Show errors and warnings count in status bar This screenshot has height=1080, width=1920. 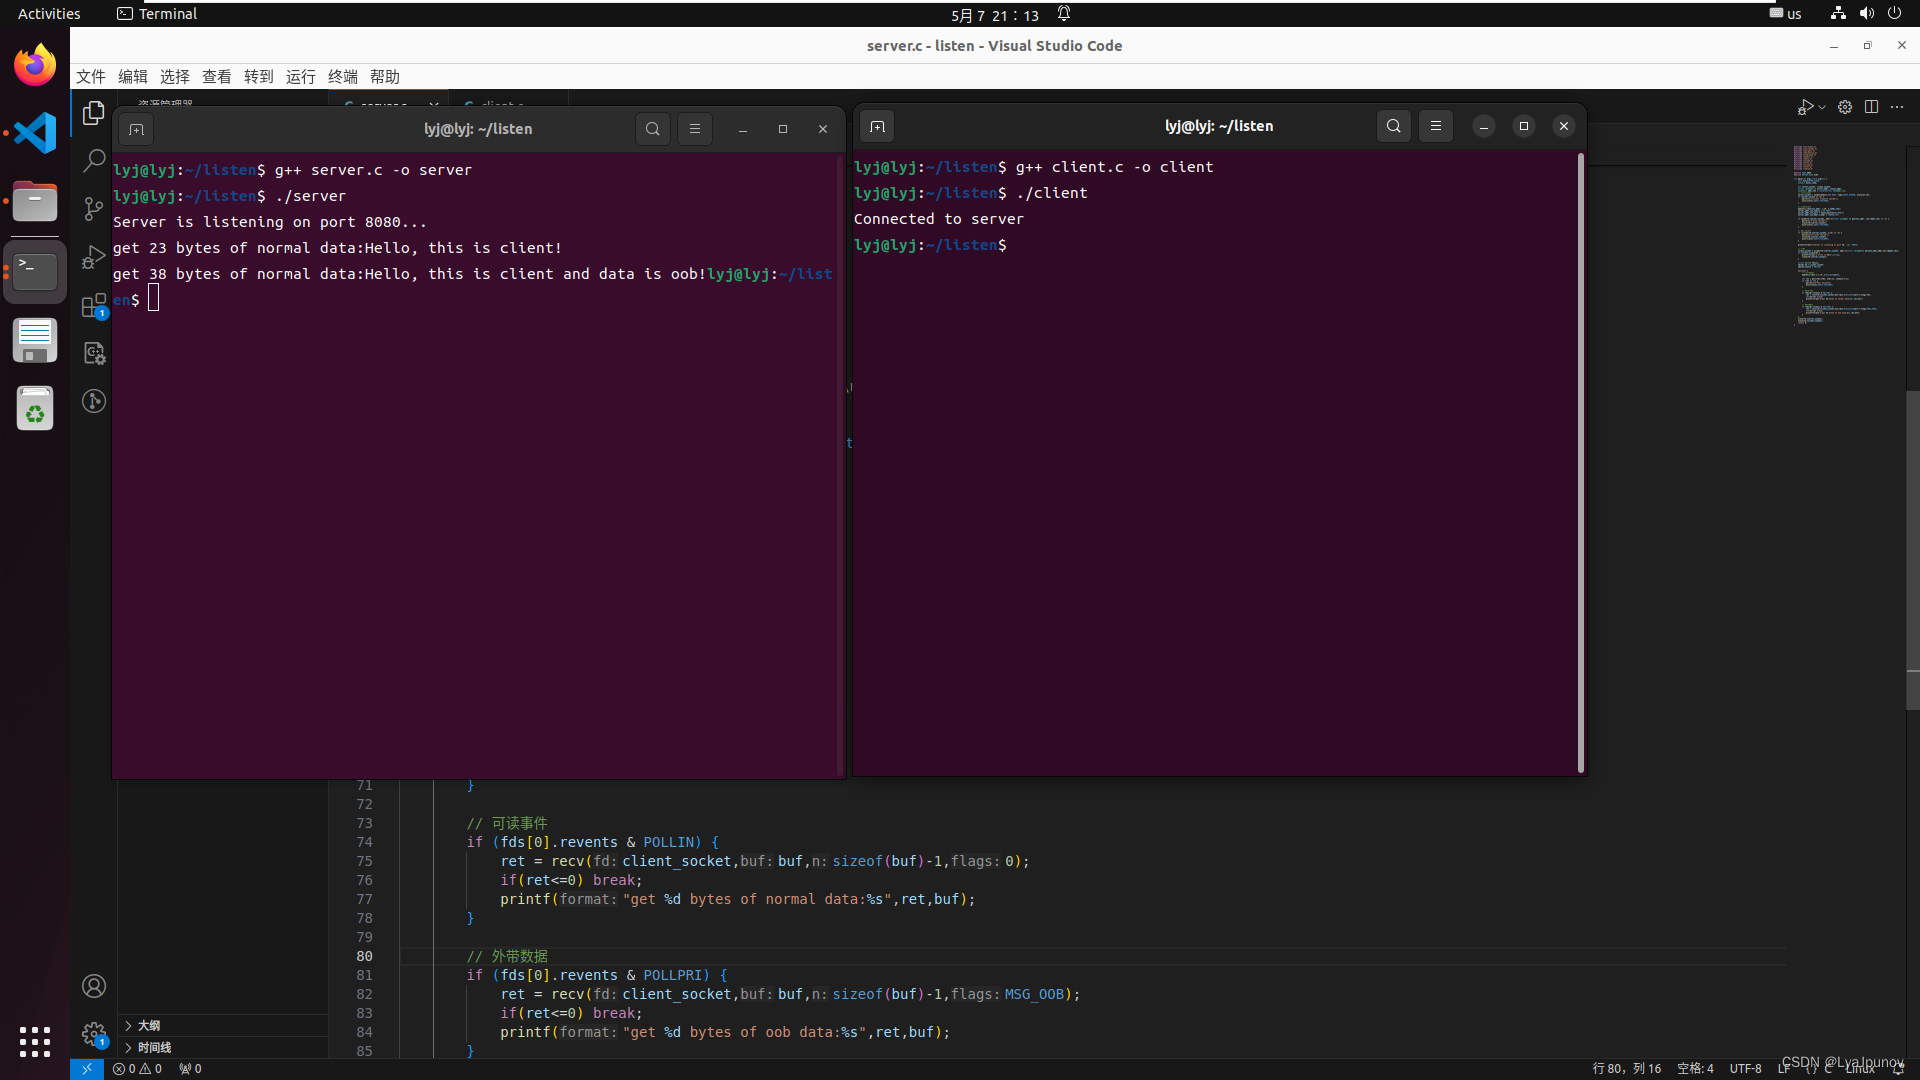coord(137,1069)
